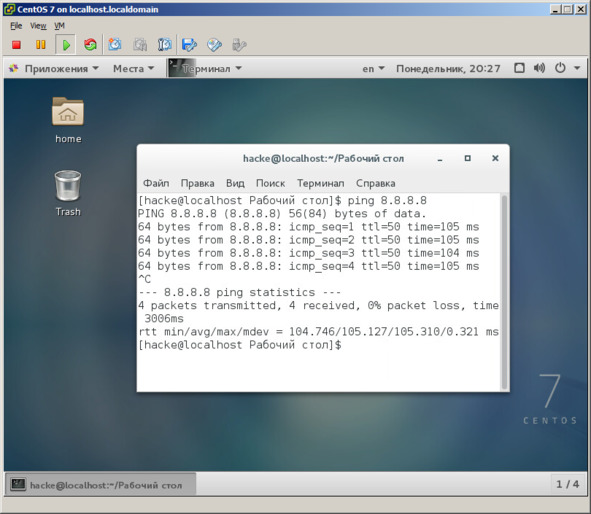Click the red Stop VM button

pyautogui.click(x=16, y=45)
